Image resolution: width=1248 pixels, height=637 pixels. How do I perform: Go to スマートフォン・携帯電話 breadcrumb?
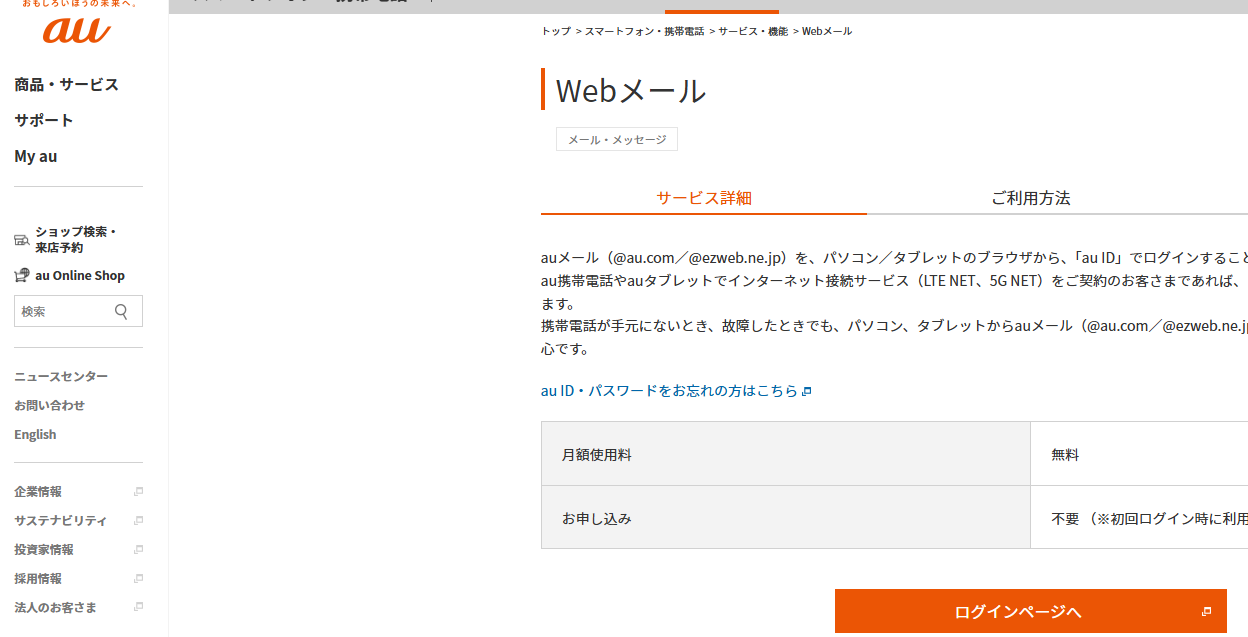click(644, 32)
